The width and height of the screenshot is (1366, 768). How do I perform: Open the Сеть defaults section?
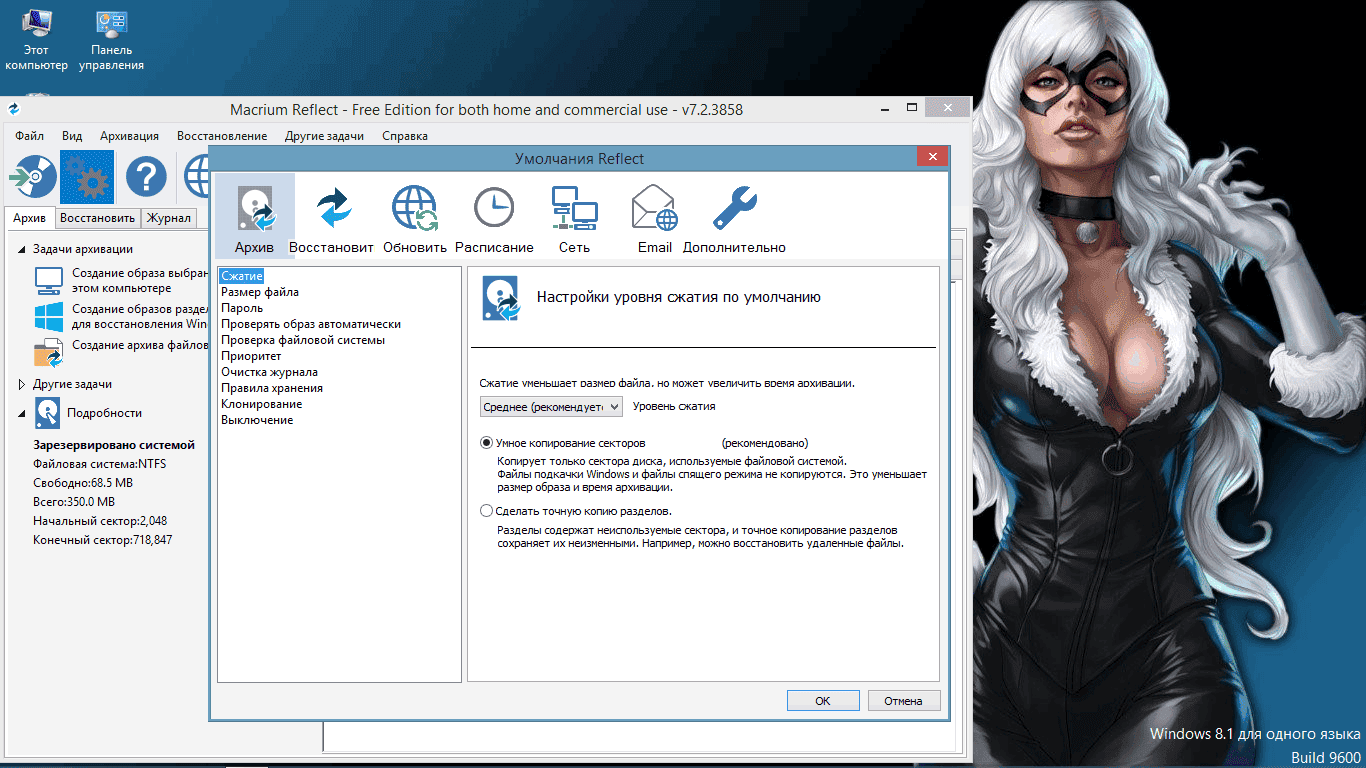[574, 218]
